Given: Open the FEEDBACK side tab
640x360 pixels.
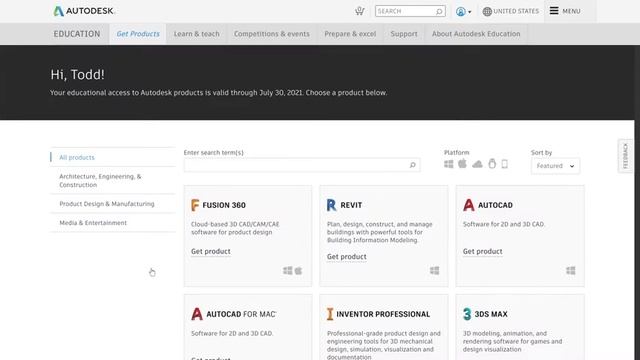Looking at the screenshot, I should (625, 156).
